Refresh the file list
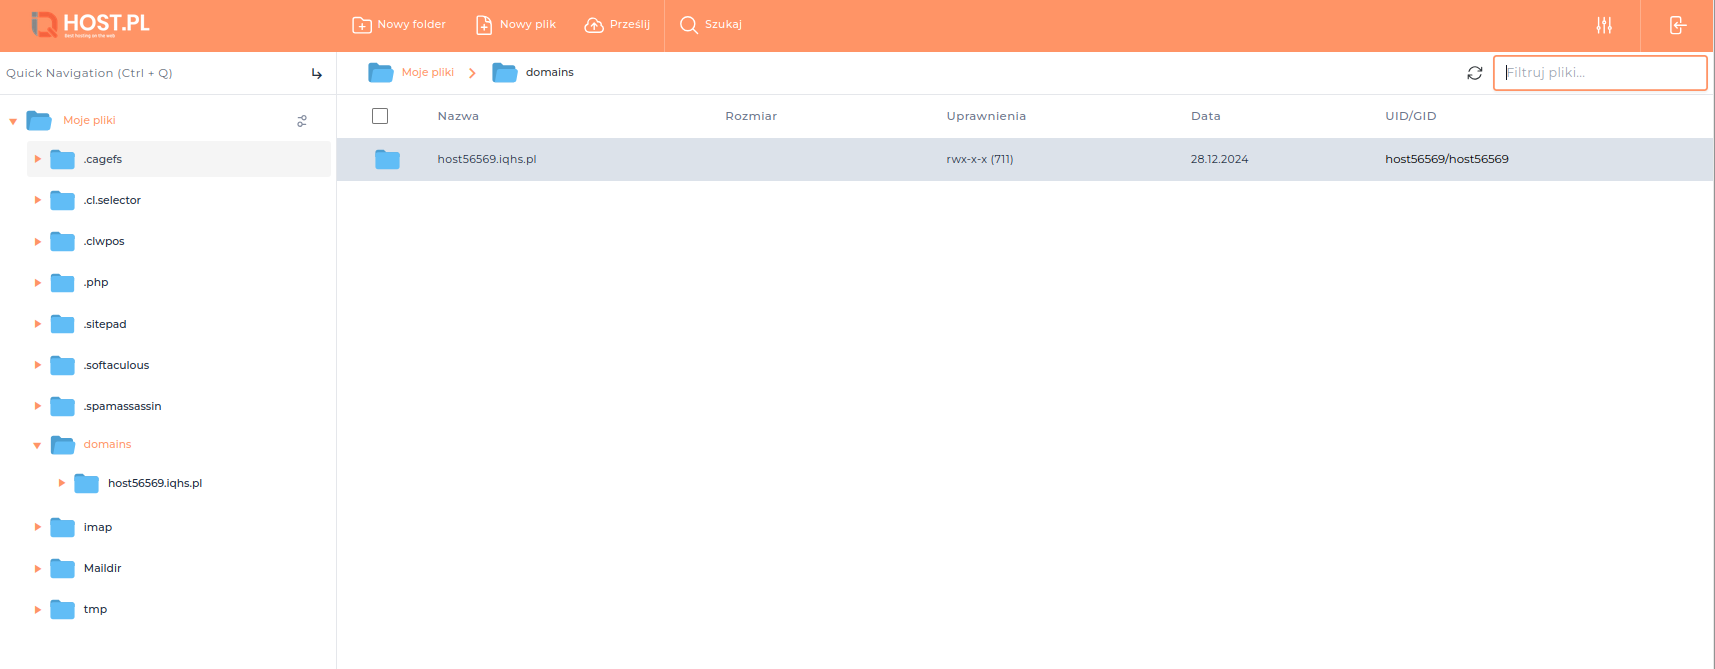The image size is (1715, 669). (1474, 73)
